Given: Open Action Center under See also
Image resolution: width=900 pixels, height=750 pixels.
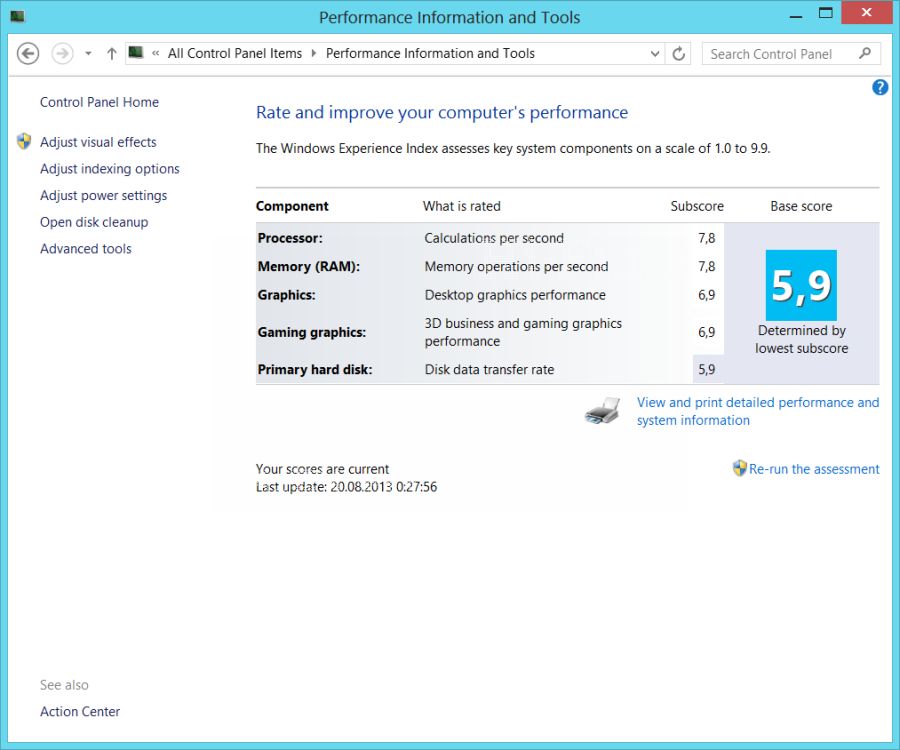Looking at the screenshot, I should pyautogui.click(x=80, y=712).
